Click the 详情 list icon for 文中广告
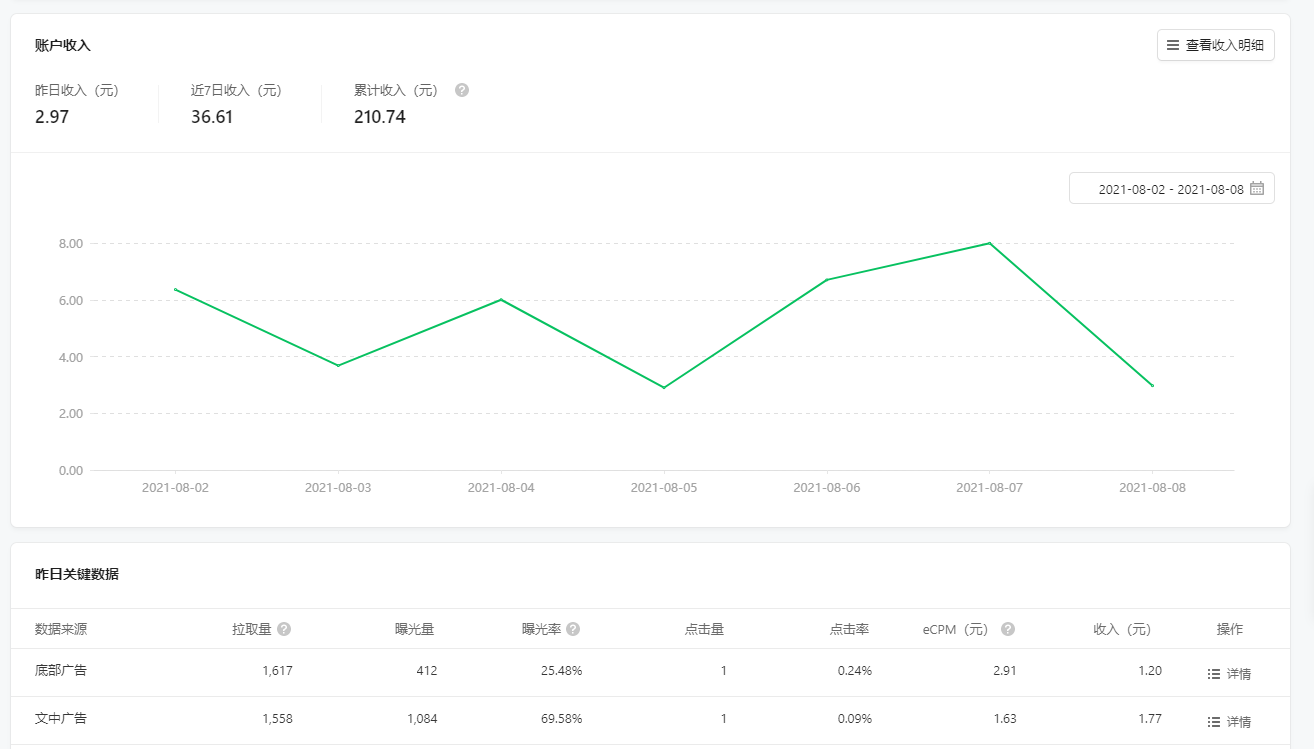Screen dimensions: 1314x749 [1214, 722]
